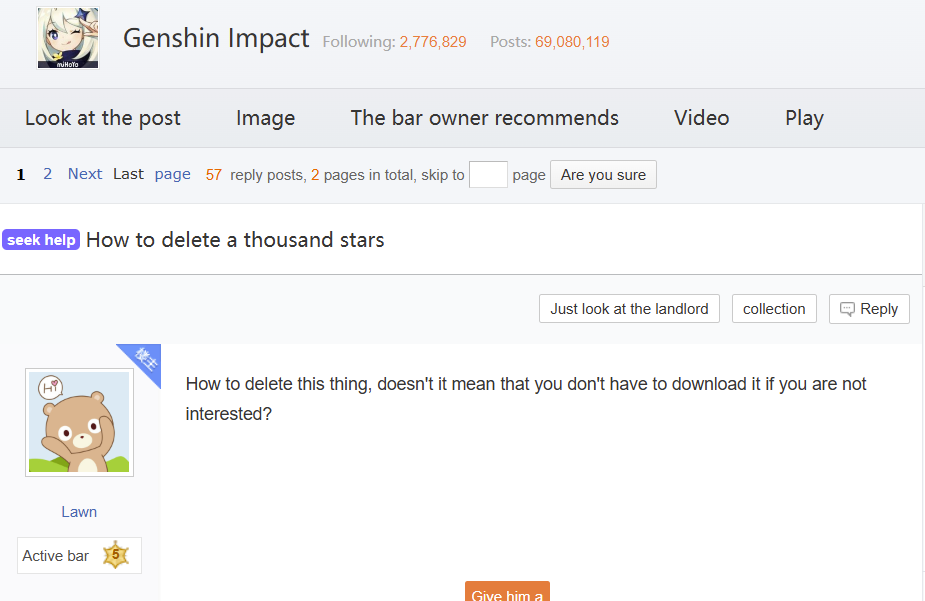Click the thread title How to delete a thousand stars
This screenshot has height=601, width=925.
pyautogui.click(x=235, y=240)
